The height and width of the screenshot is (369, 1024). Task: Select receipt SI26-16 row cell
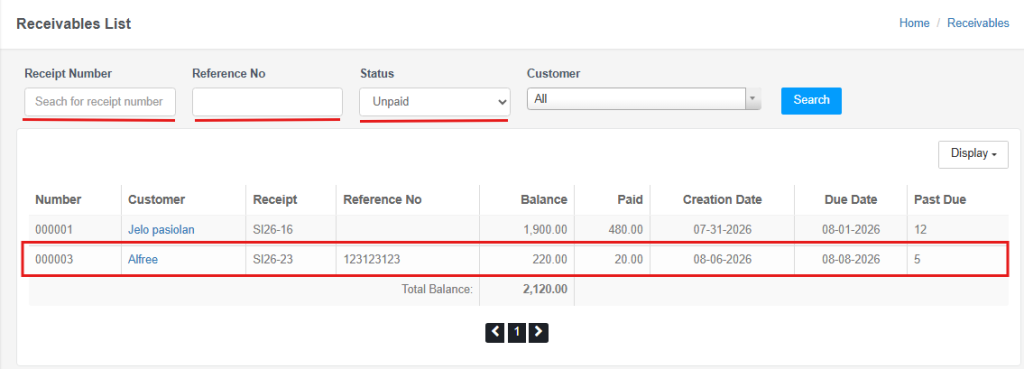tap(272, 230)
